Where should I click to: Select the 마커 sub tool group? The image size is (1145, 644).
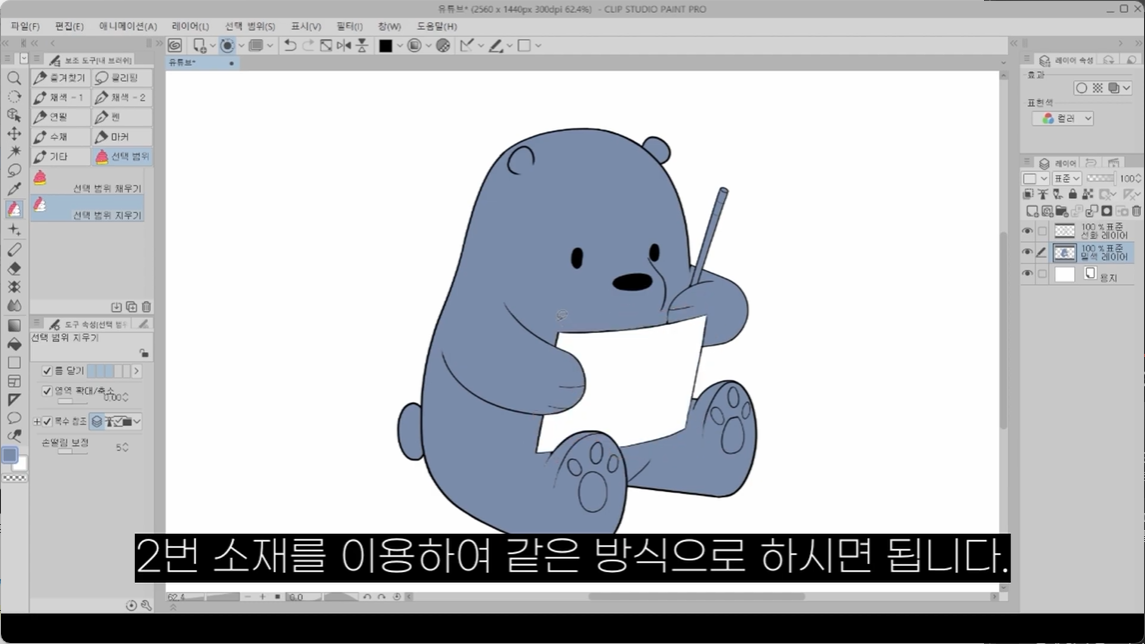(x=122, y=137)
